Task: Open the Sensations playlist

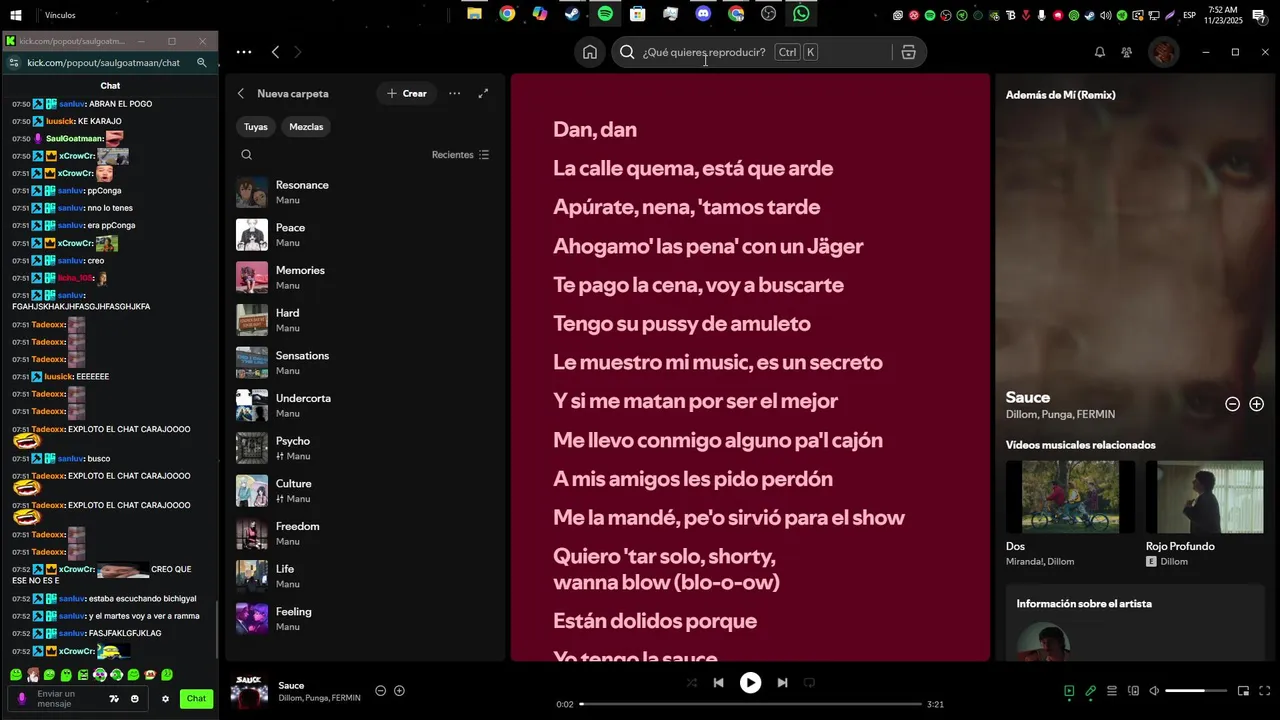Action: coord(365,363)
